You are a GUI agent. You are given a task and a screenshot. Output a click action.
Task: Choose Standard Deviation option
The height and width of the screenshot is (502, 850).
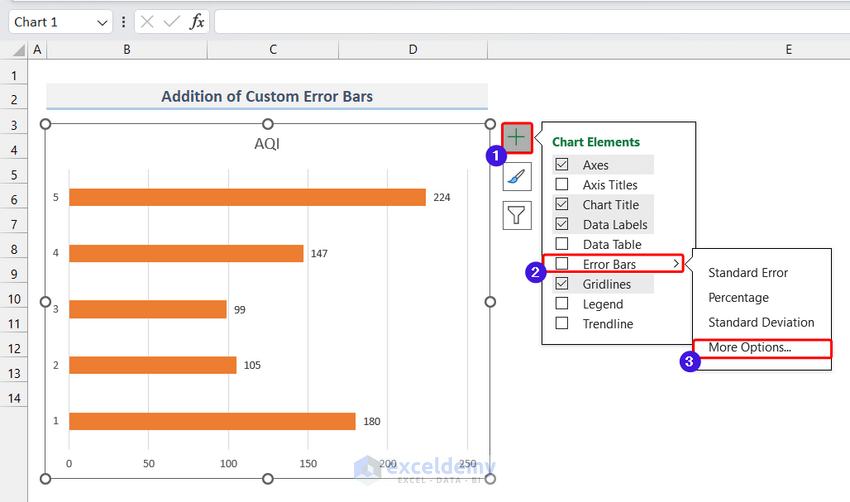point(761,323)
